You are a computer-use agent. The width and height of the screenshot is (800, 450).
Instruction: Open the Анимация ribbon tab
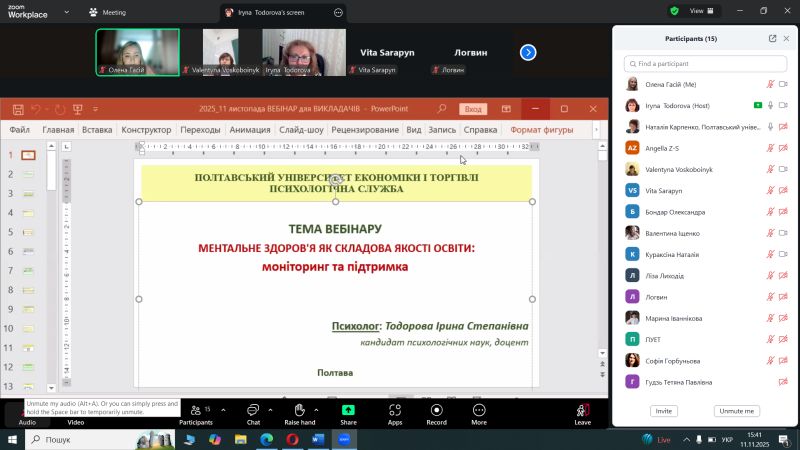pyautogui.click(x=249, y=130)
